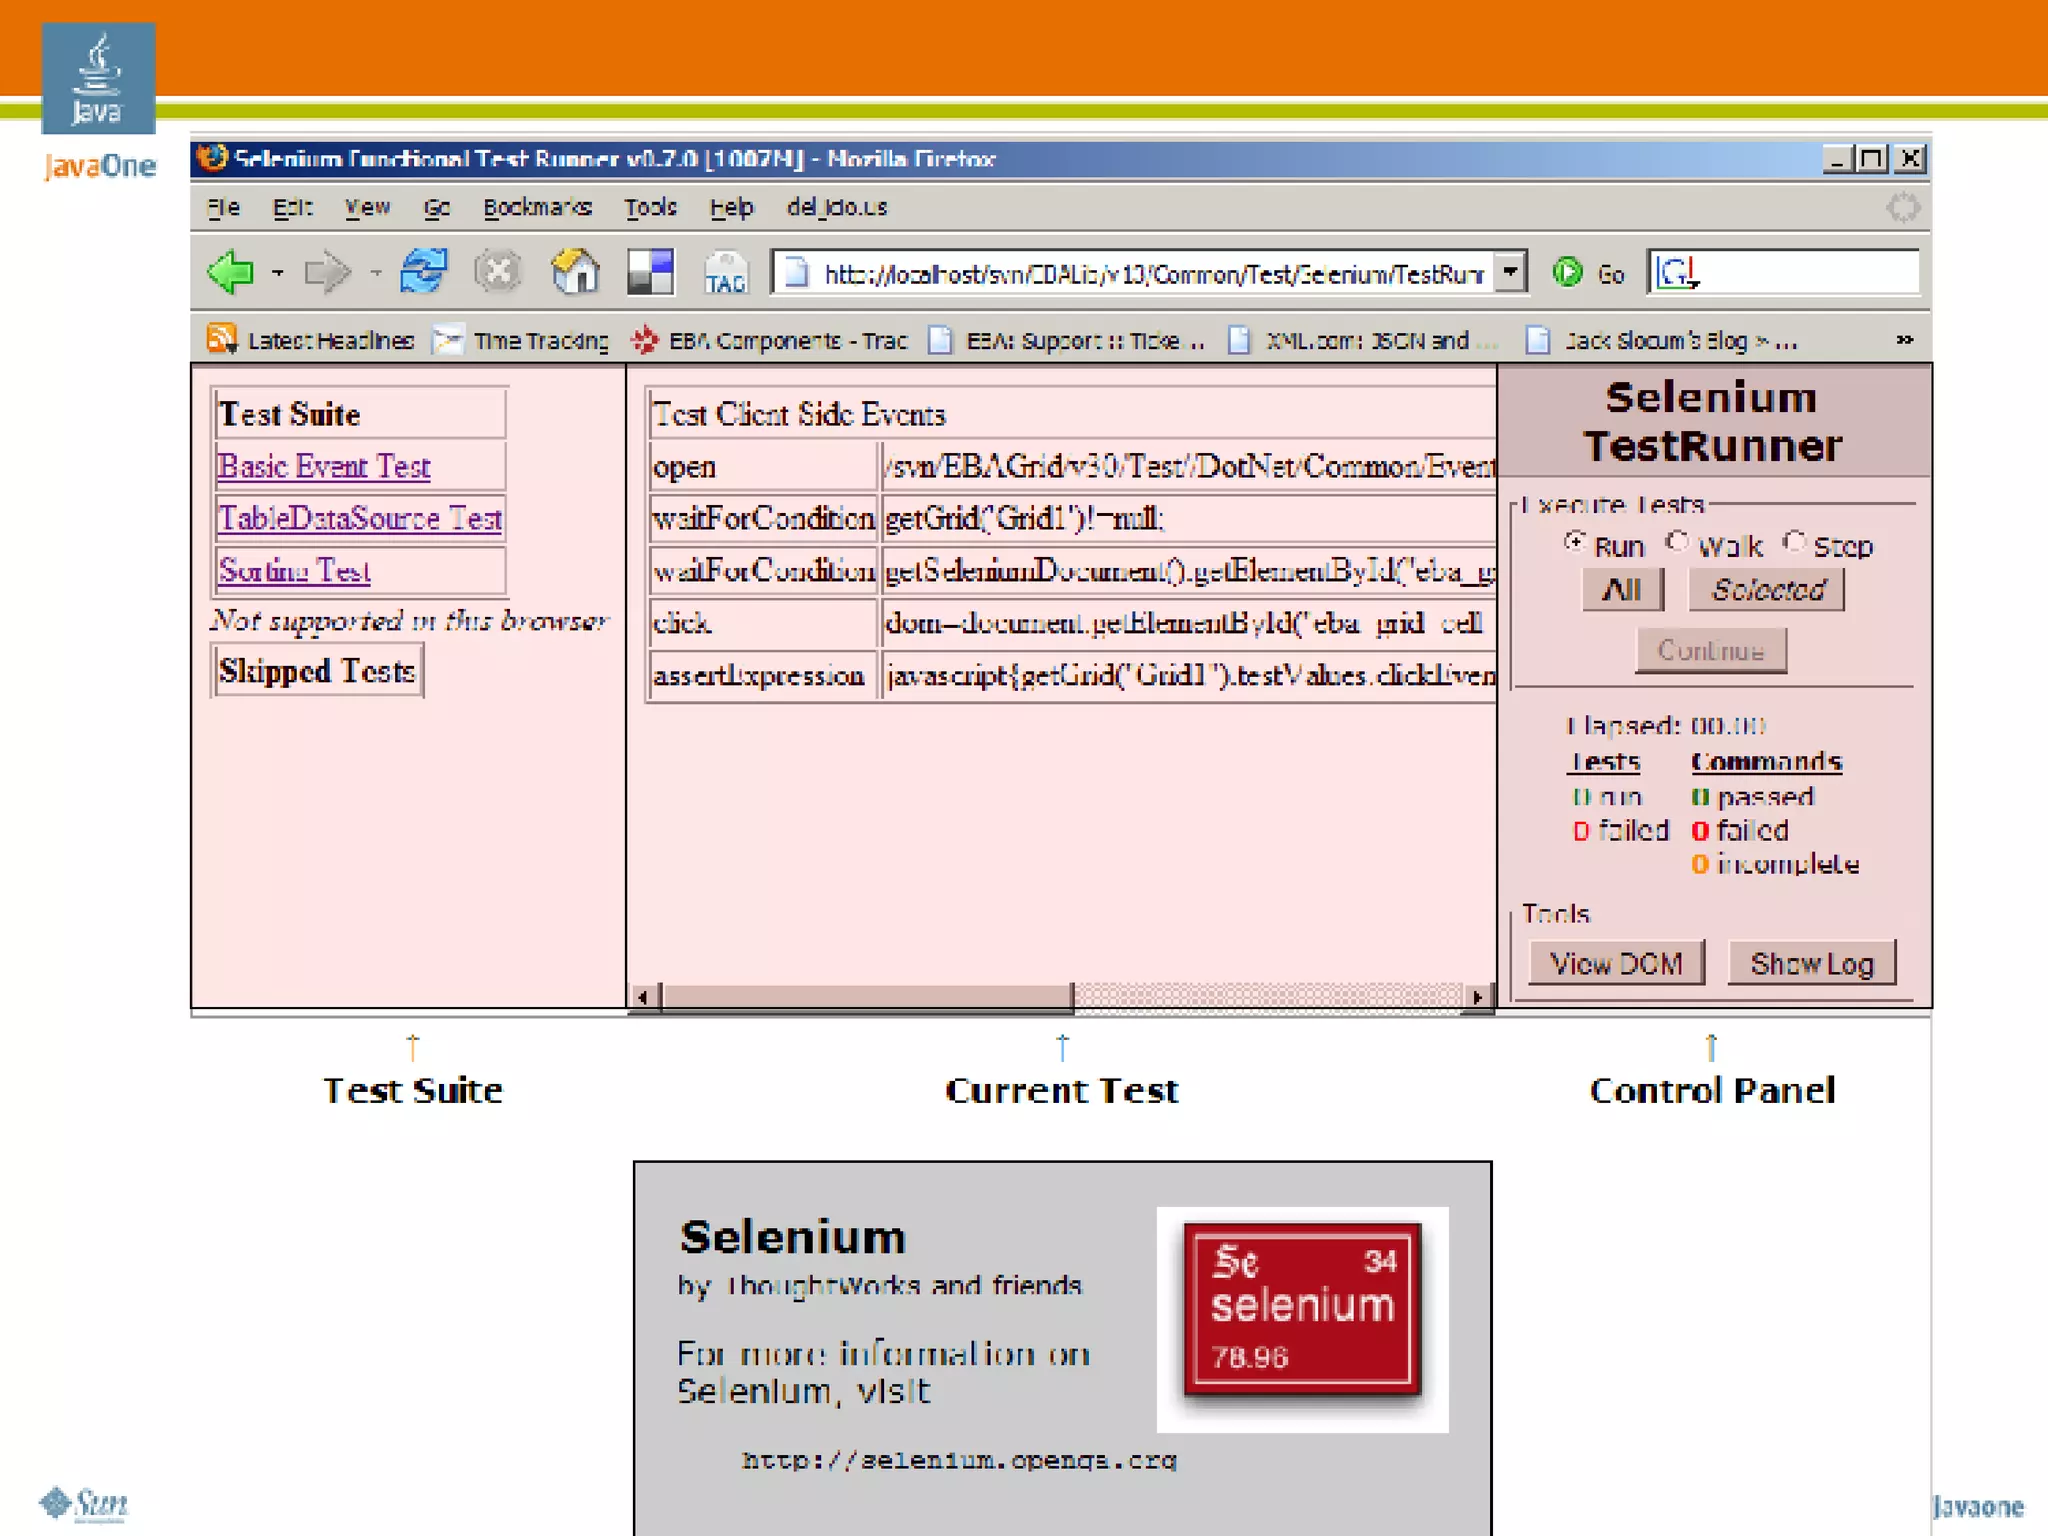The width and height of the screenshot is (2048, 1536).
Task: Select the Run radio button
Action: pyautogui.click(x=1576, y=542)
